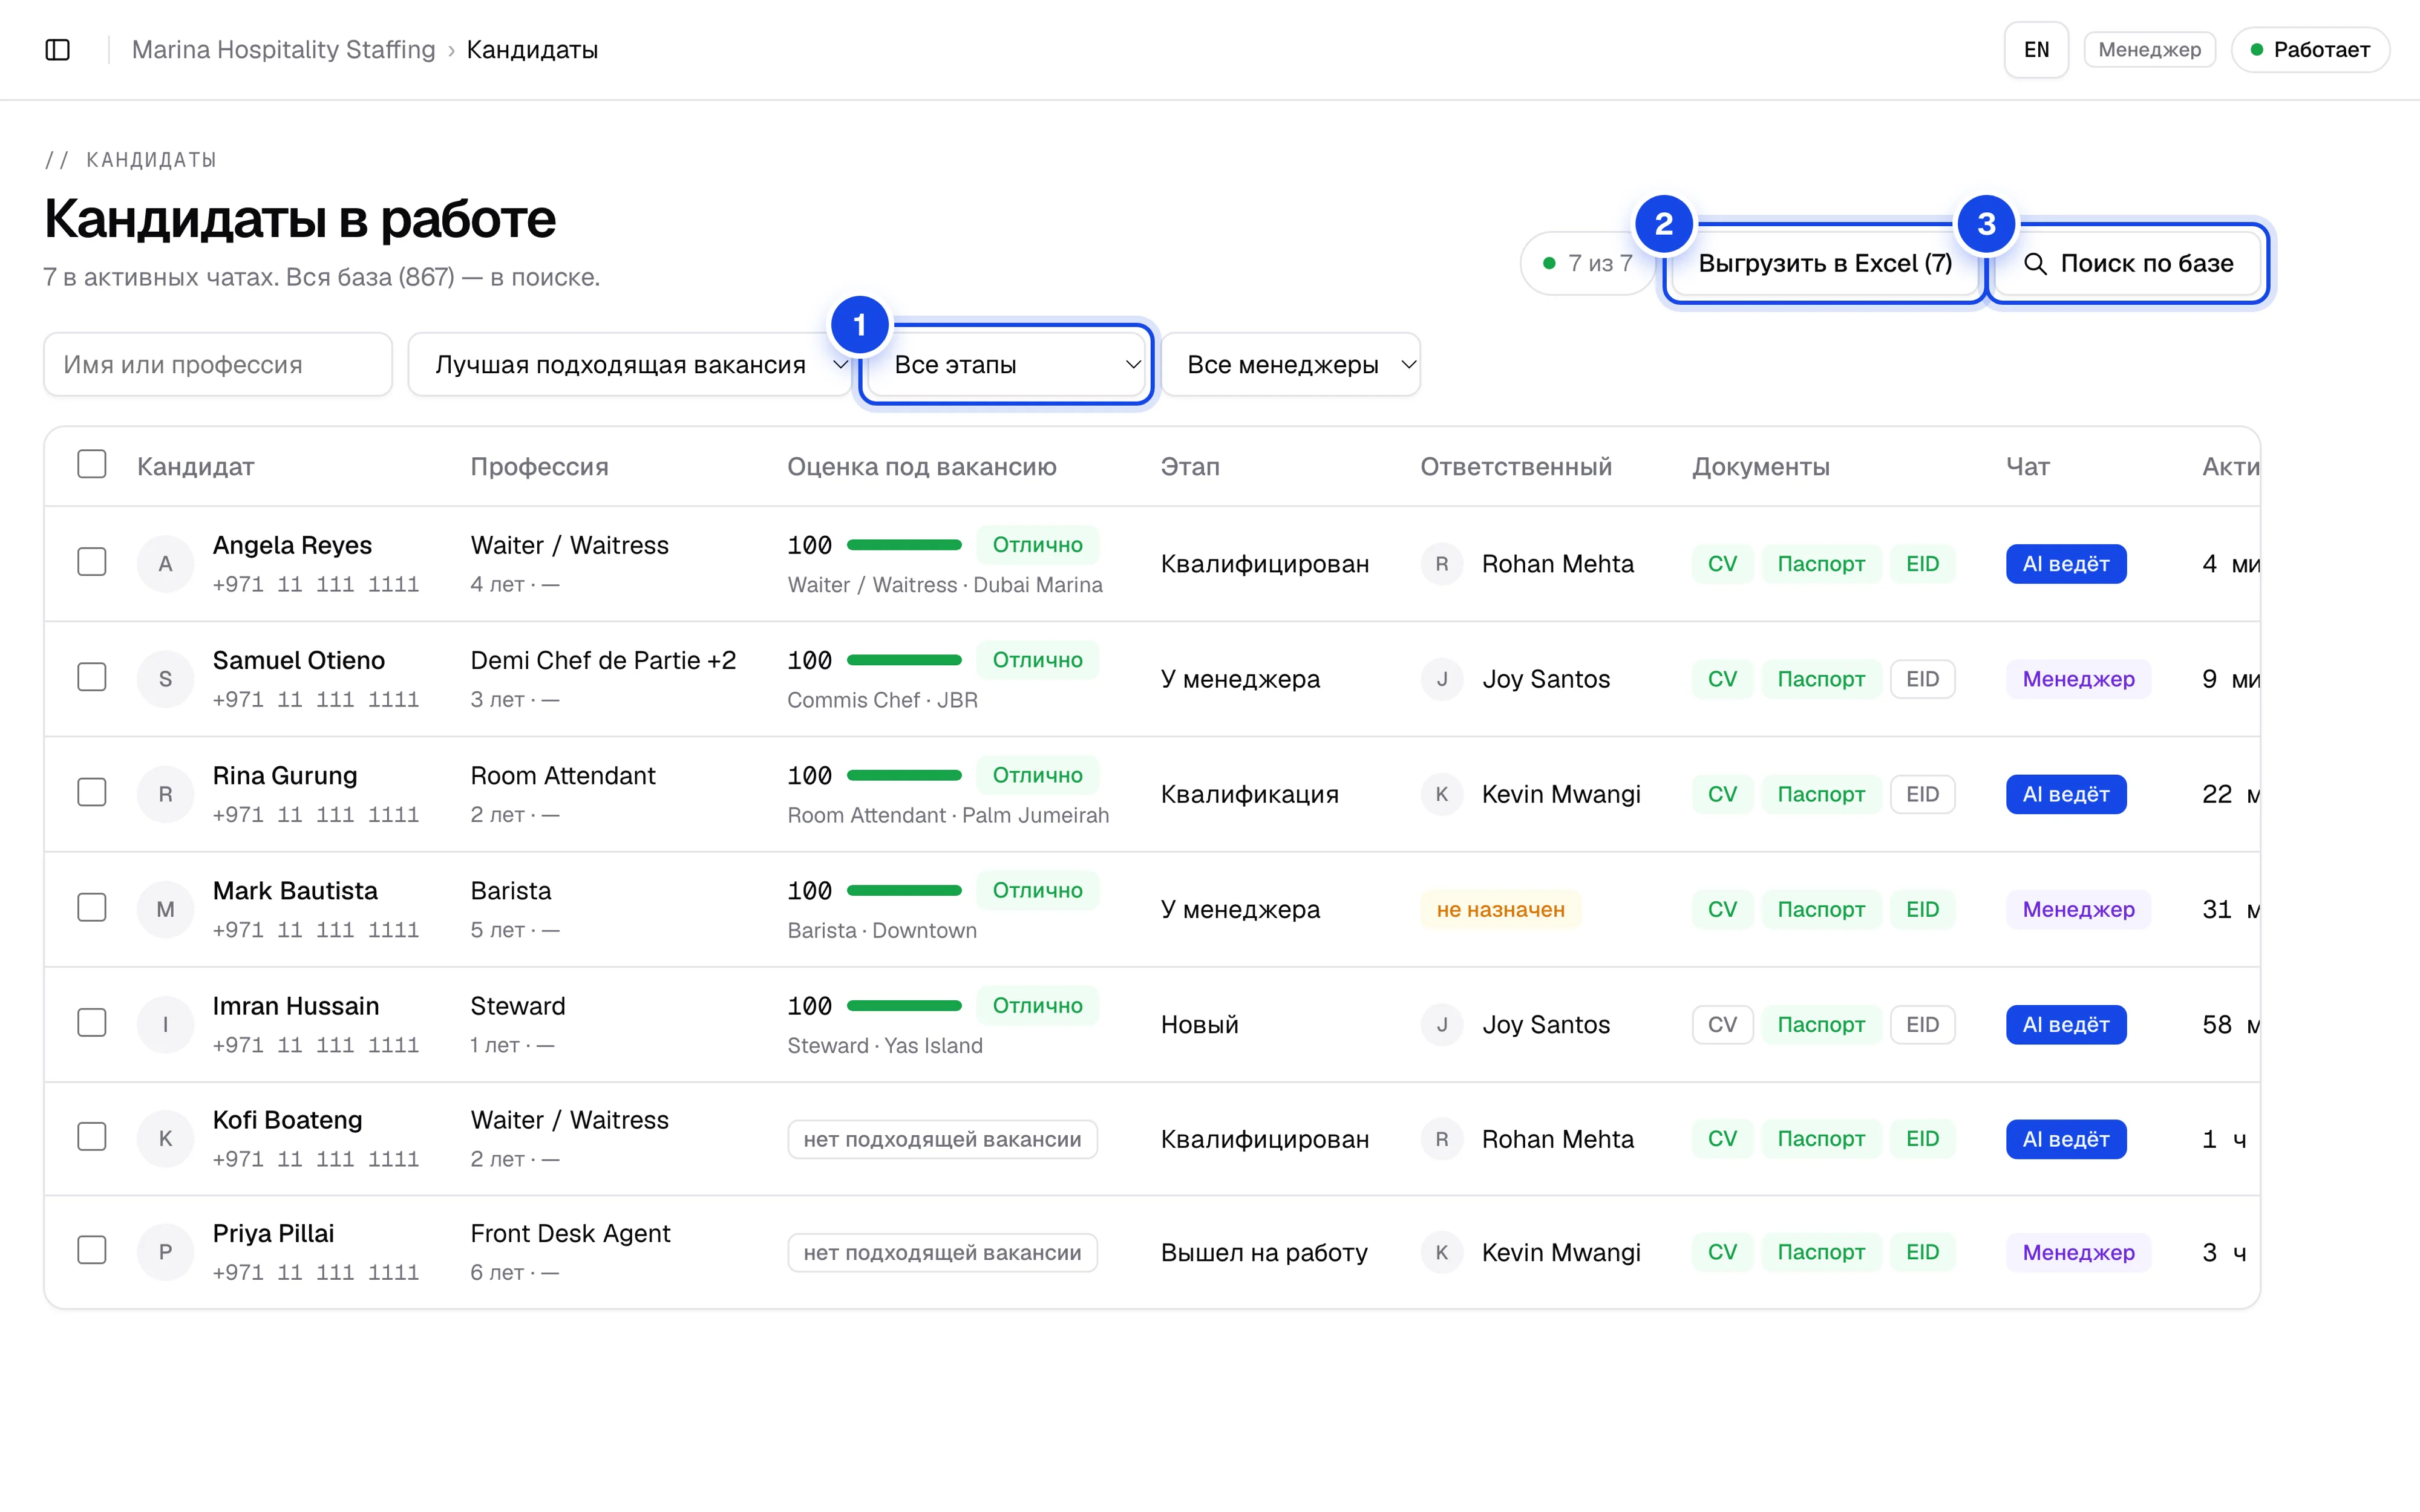The height and width of the screenshot is (1512, 2420).
Task: Select the Priya Pillai row checkbox
Action: 92,1250
